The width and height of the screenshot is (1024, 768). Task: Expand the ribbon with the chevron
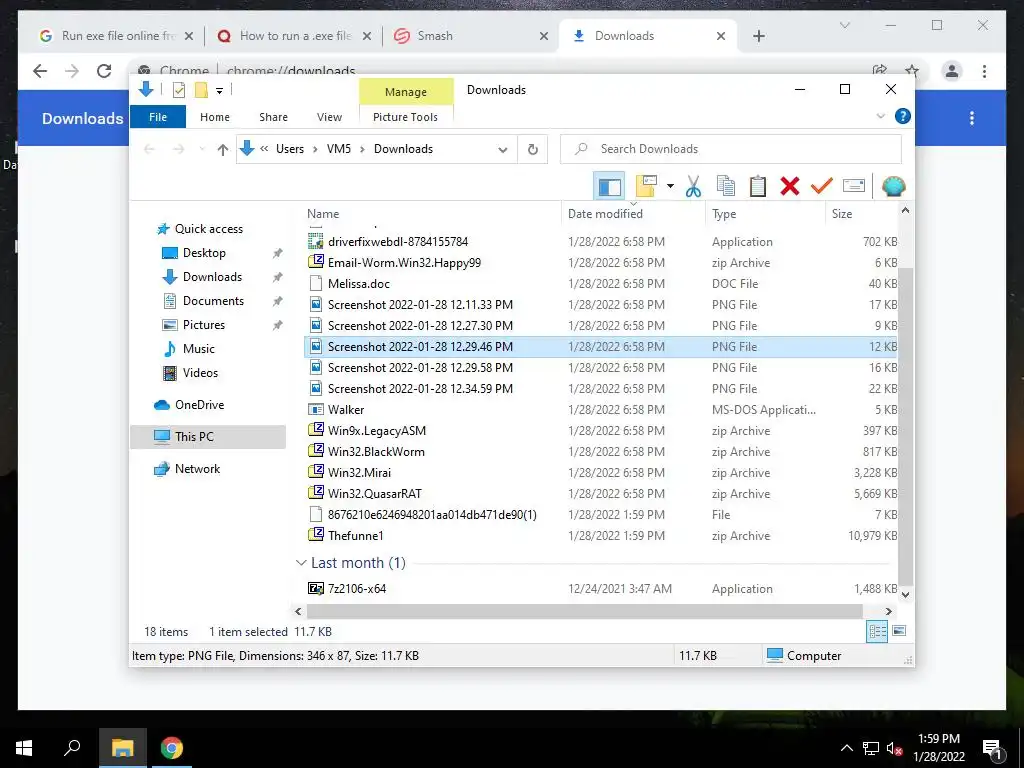880,116
